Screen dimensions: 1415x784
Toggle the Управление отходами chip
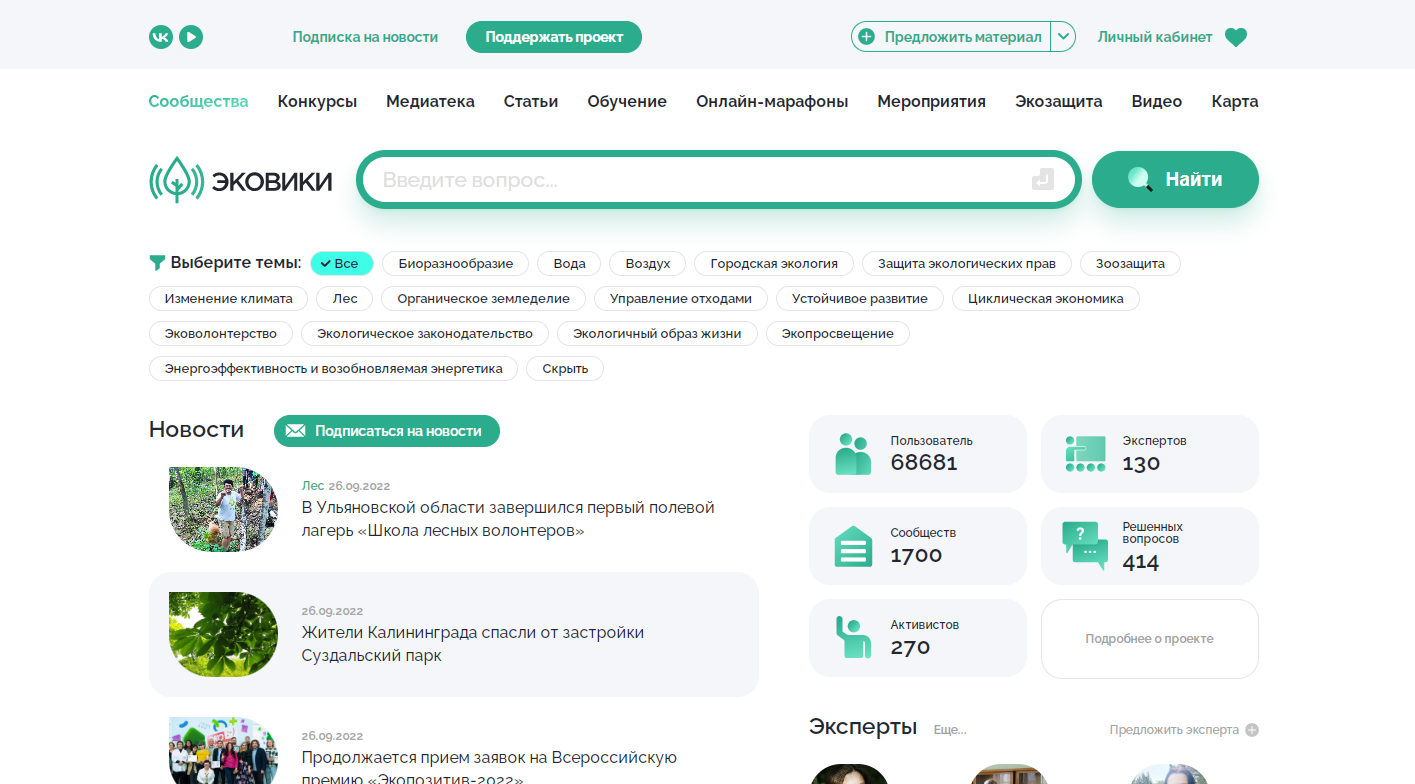pyautogui.click(x=681, y=298)
